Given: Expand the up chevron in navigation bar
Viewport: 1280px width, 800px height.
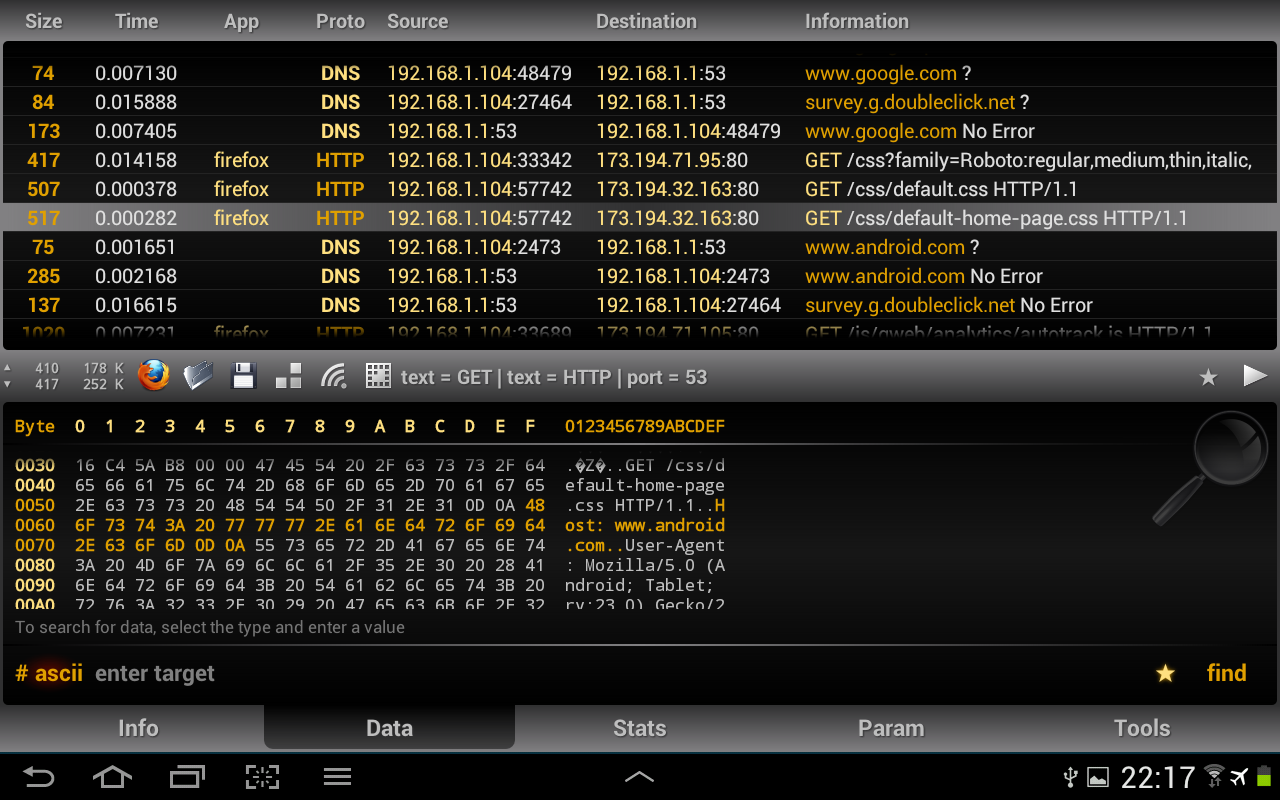Looking at the screenshot, I should click(639, 777).
